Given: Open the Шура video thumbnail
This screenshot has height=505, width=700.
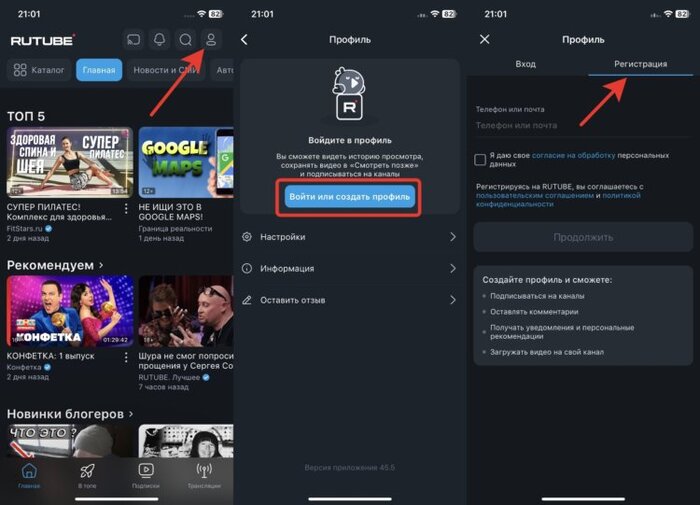Looking at the screenshot, I should coord(186,311).
